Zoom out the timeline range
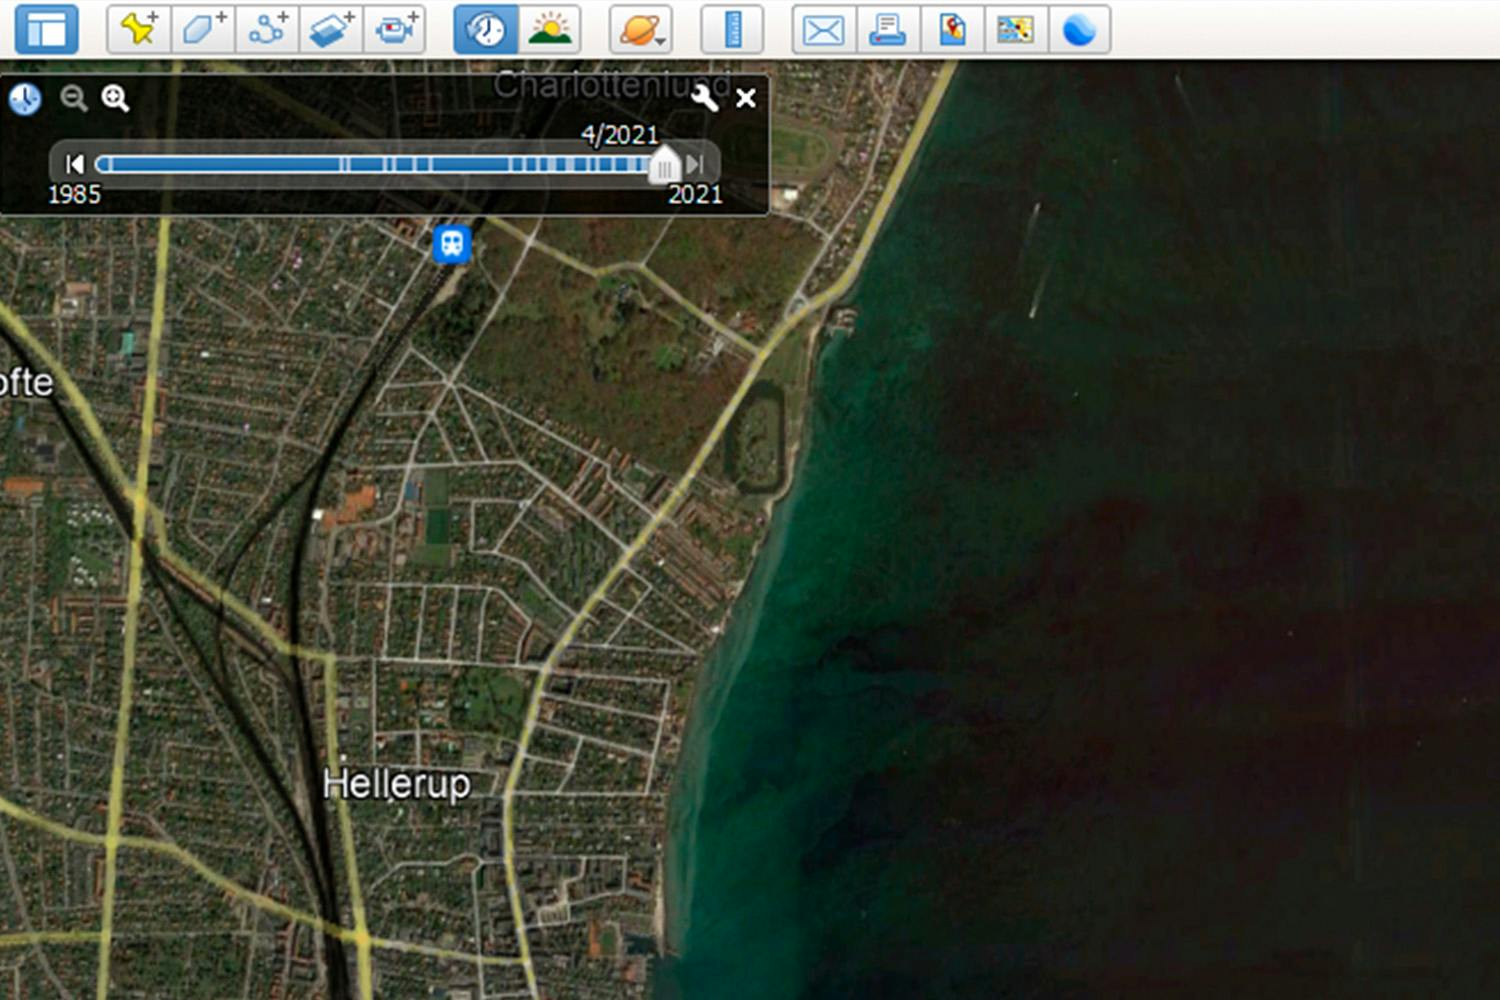The height and width of the screenshot is (1000, 1500). 73,98
